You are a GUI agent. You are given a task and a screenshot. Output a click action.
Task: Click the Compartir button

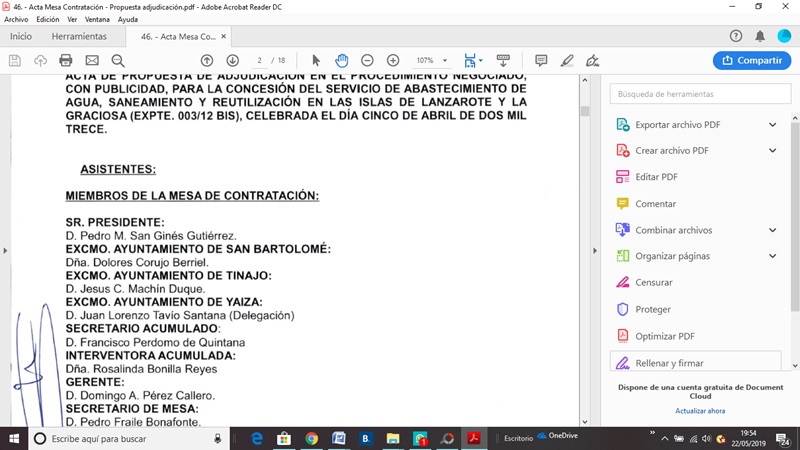coord(751,61)
